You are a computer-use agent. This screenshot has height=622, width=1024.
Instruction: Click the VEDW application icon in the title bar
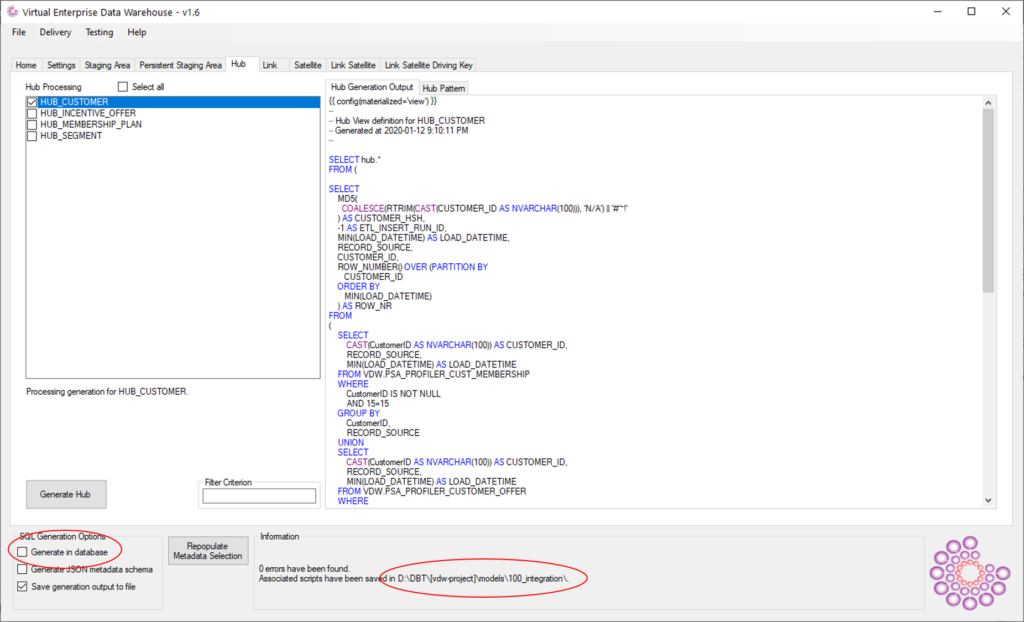pos(14,11)
